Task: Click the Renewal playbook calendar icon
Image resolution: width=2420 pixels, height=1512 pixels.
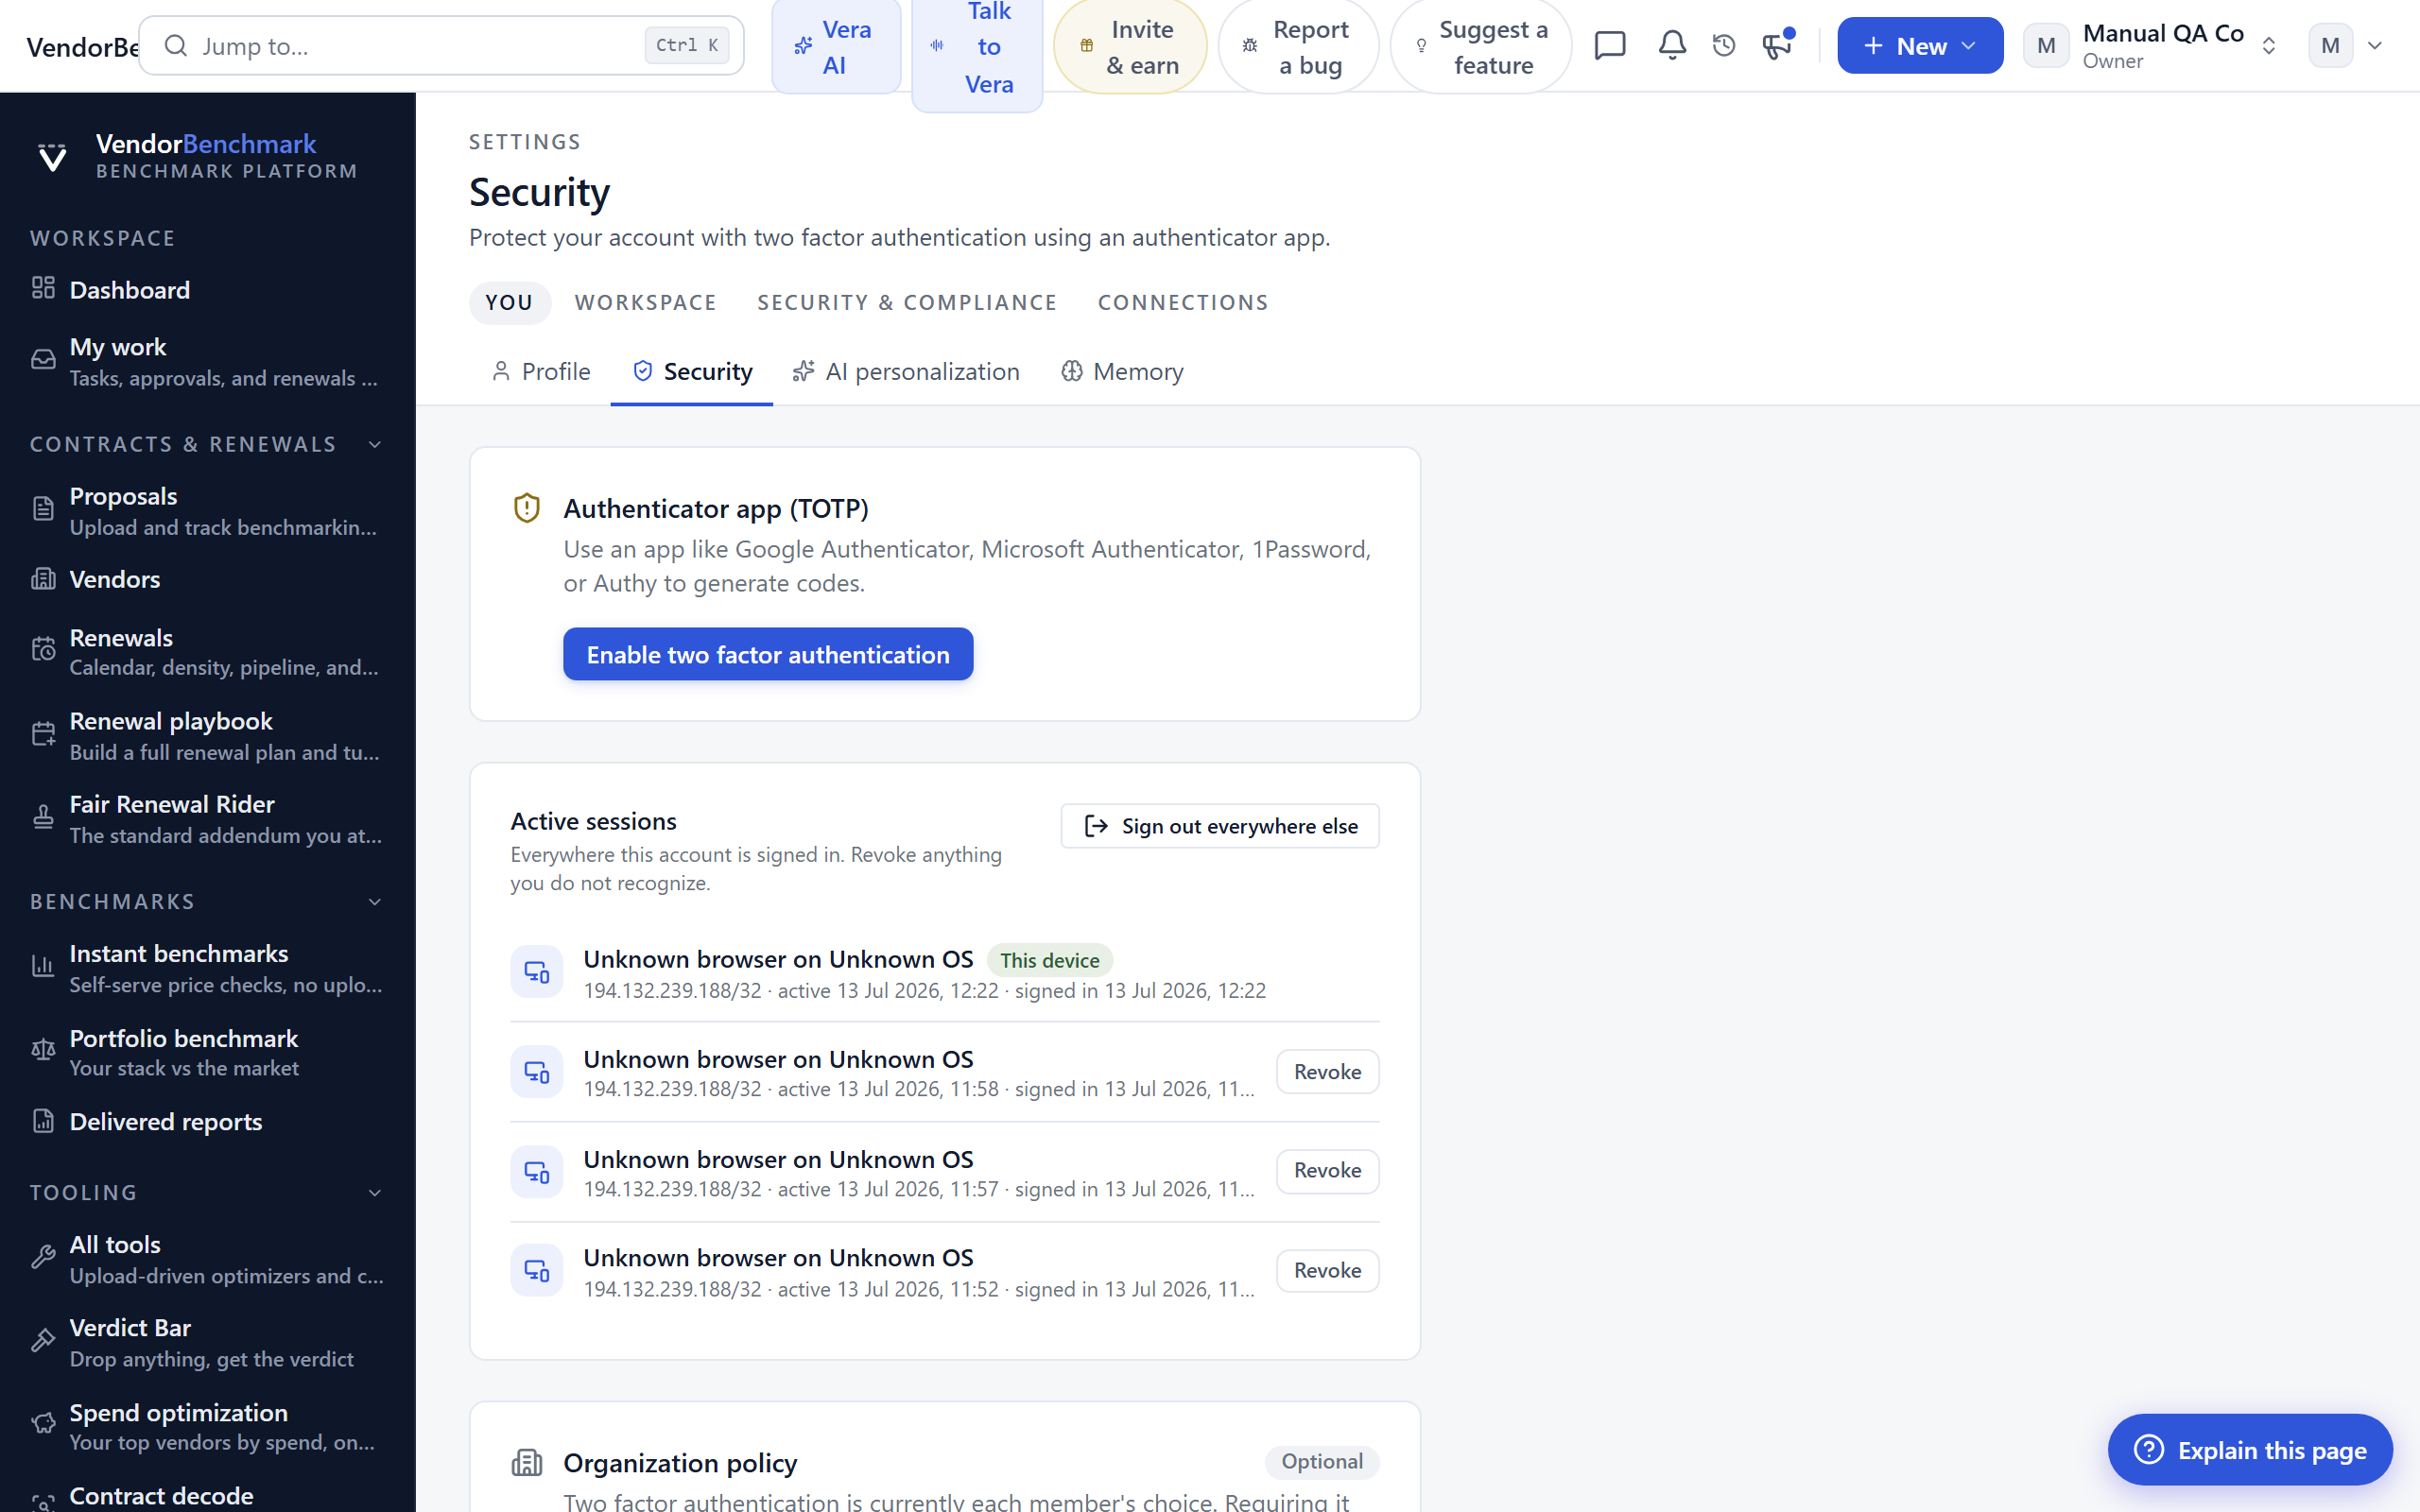Action: click(43, 735)
